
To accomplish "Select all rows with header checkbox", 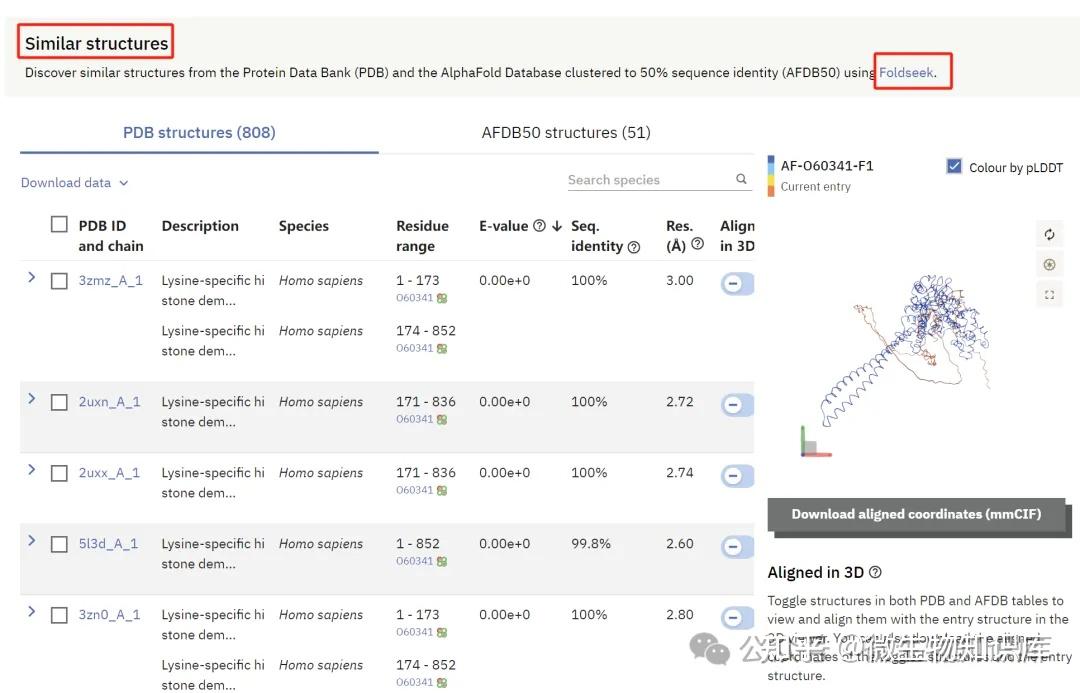I will click(59, 225).
